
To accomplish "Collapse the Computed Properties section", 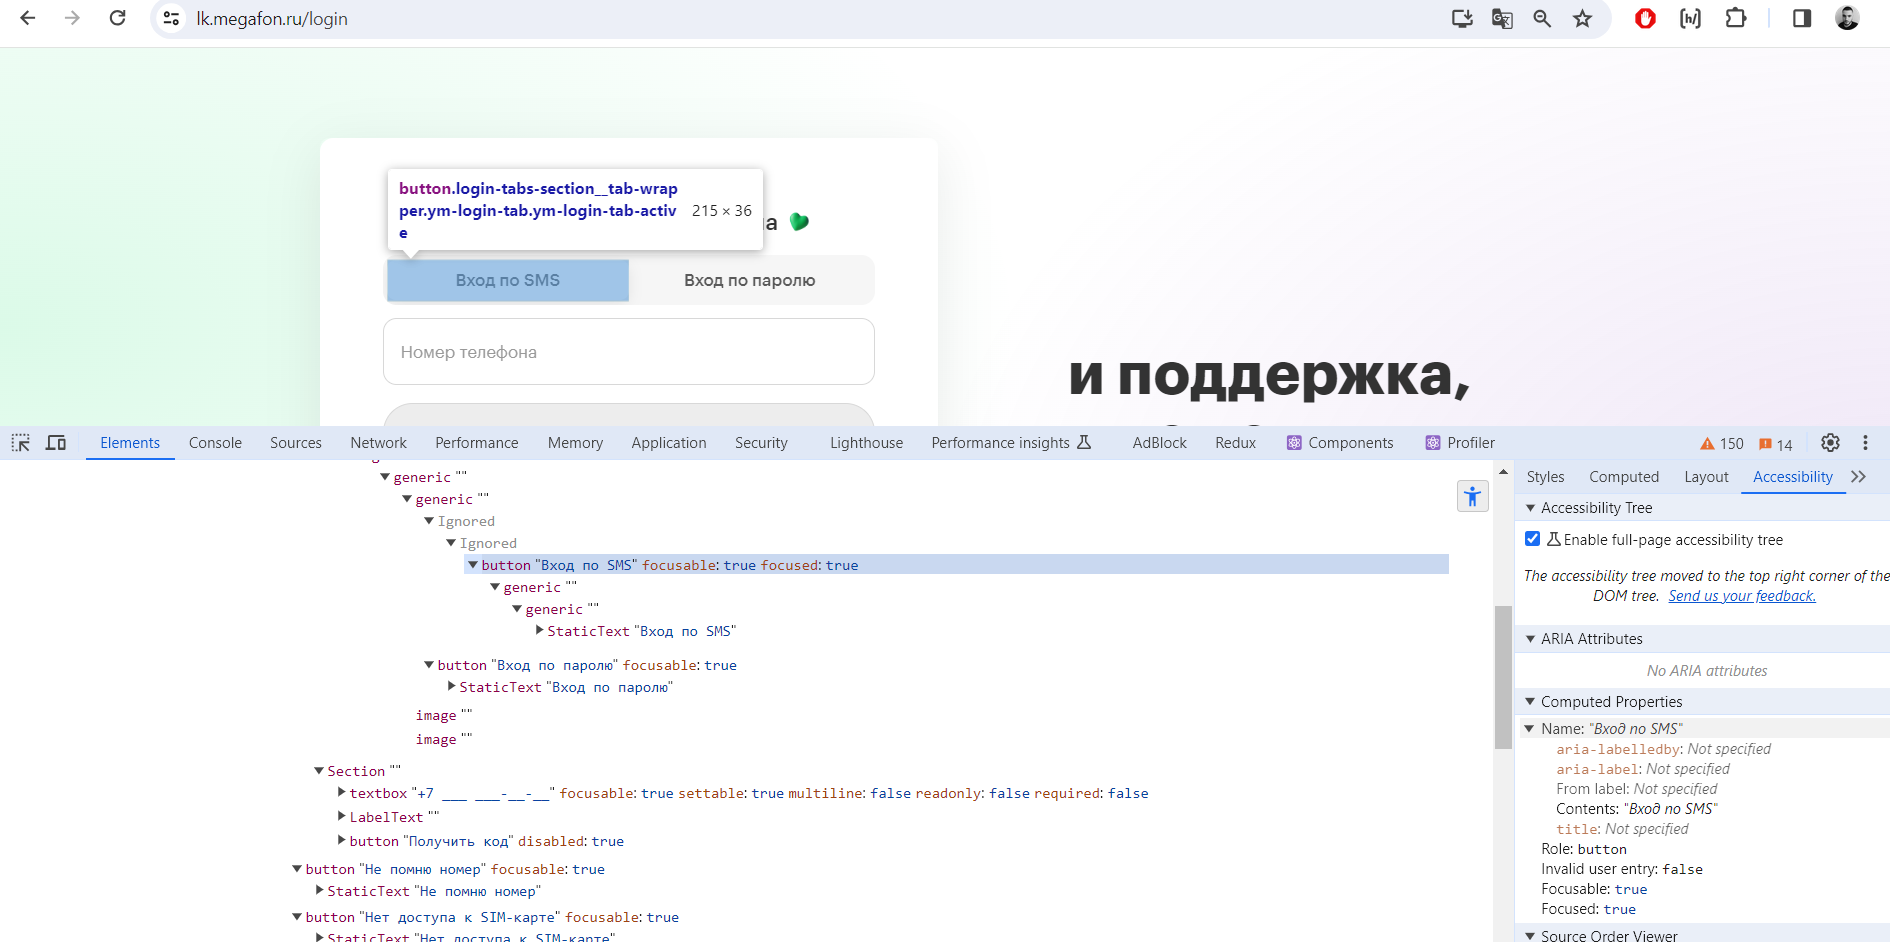I will click(x=1530, y=702).
